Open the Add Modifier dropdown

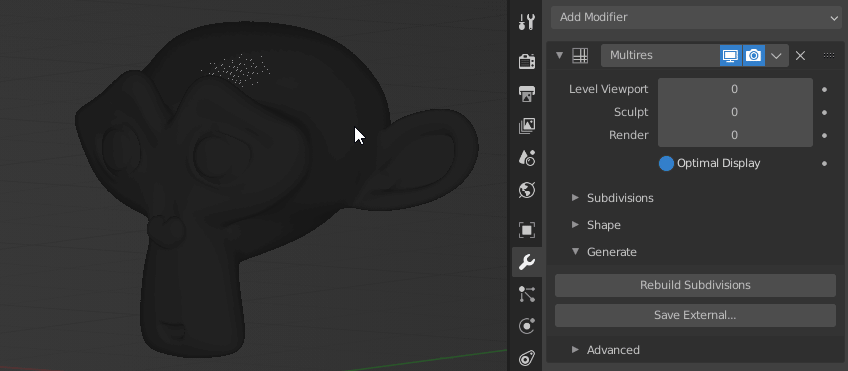[x=696, y=17]
